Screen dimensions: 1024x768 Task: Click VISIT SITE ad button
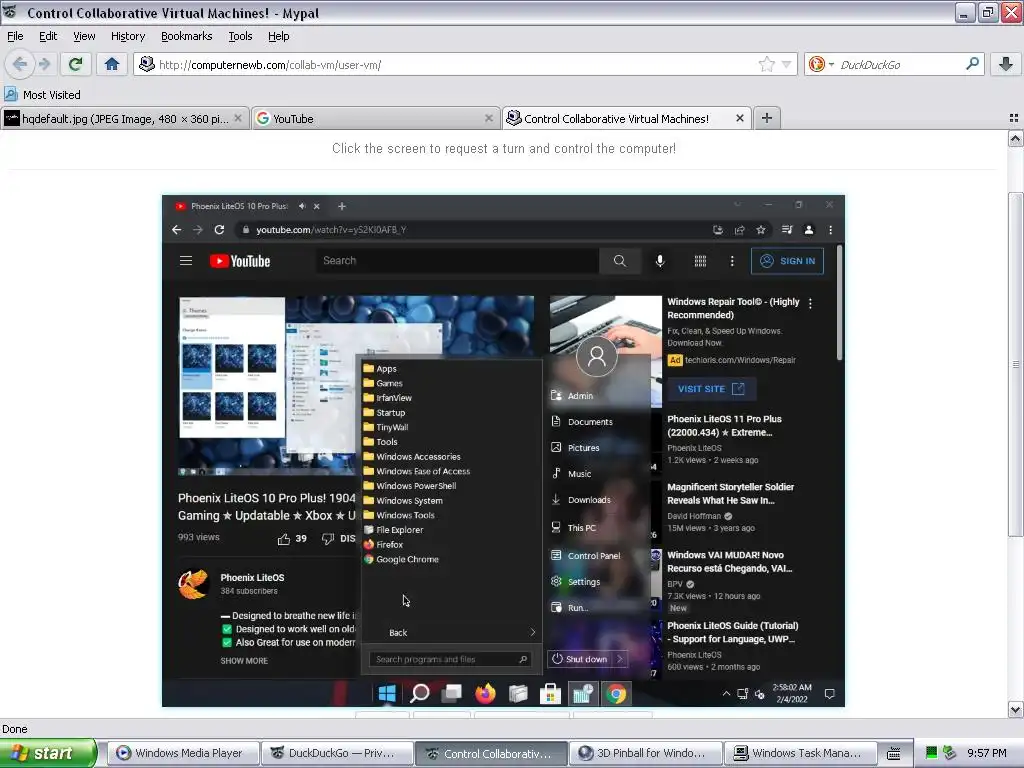click(x=711, y=389)
